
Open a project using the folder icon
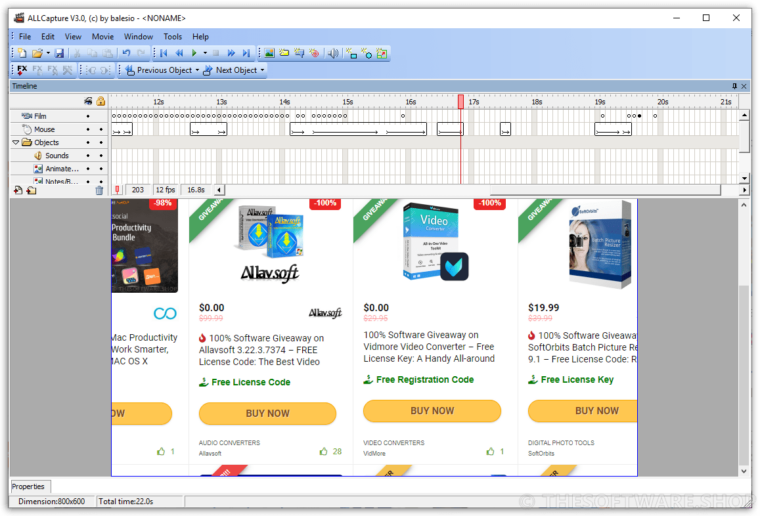click(x=37, y=53)
